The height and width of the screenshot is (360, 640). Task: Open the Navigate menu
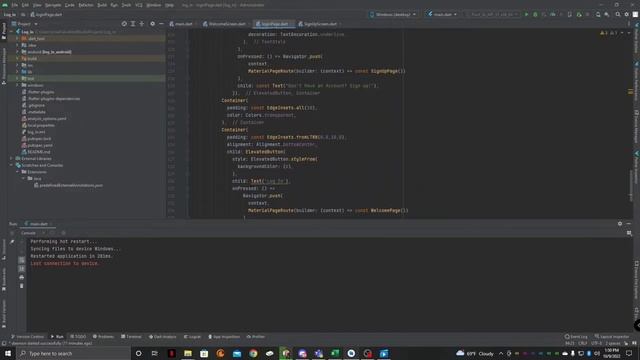[x=53, y=5]
